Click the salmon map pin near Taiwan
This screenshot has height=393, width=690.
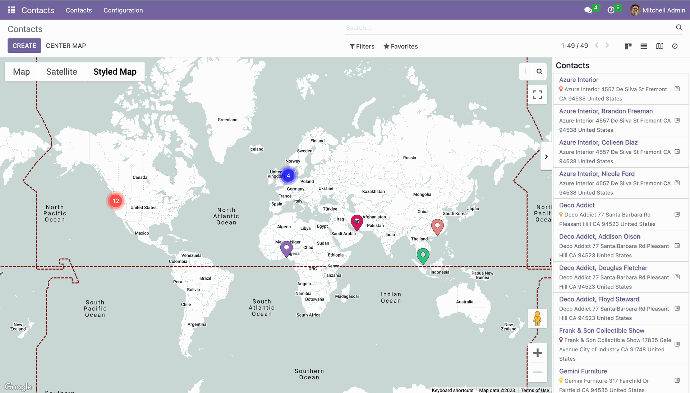click(437, 227)
